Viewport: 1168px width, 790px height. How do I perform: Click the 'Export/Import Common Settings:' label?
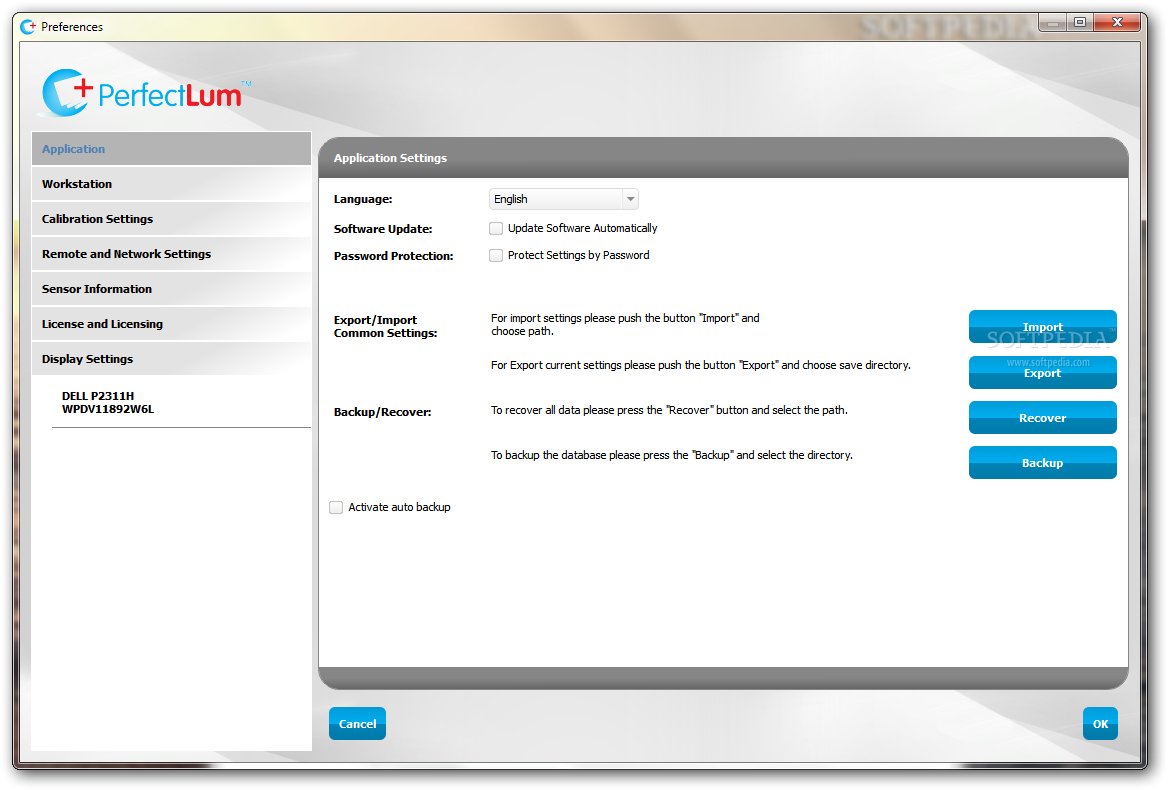pyautogui.click(x=385, y=327)
